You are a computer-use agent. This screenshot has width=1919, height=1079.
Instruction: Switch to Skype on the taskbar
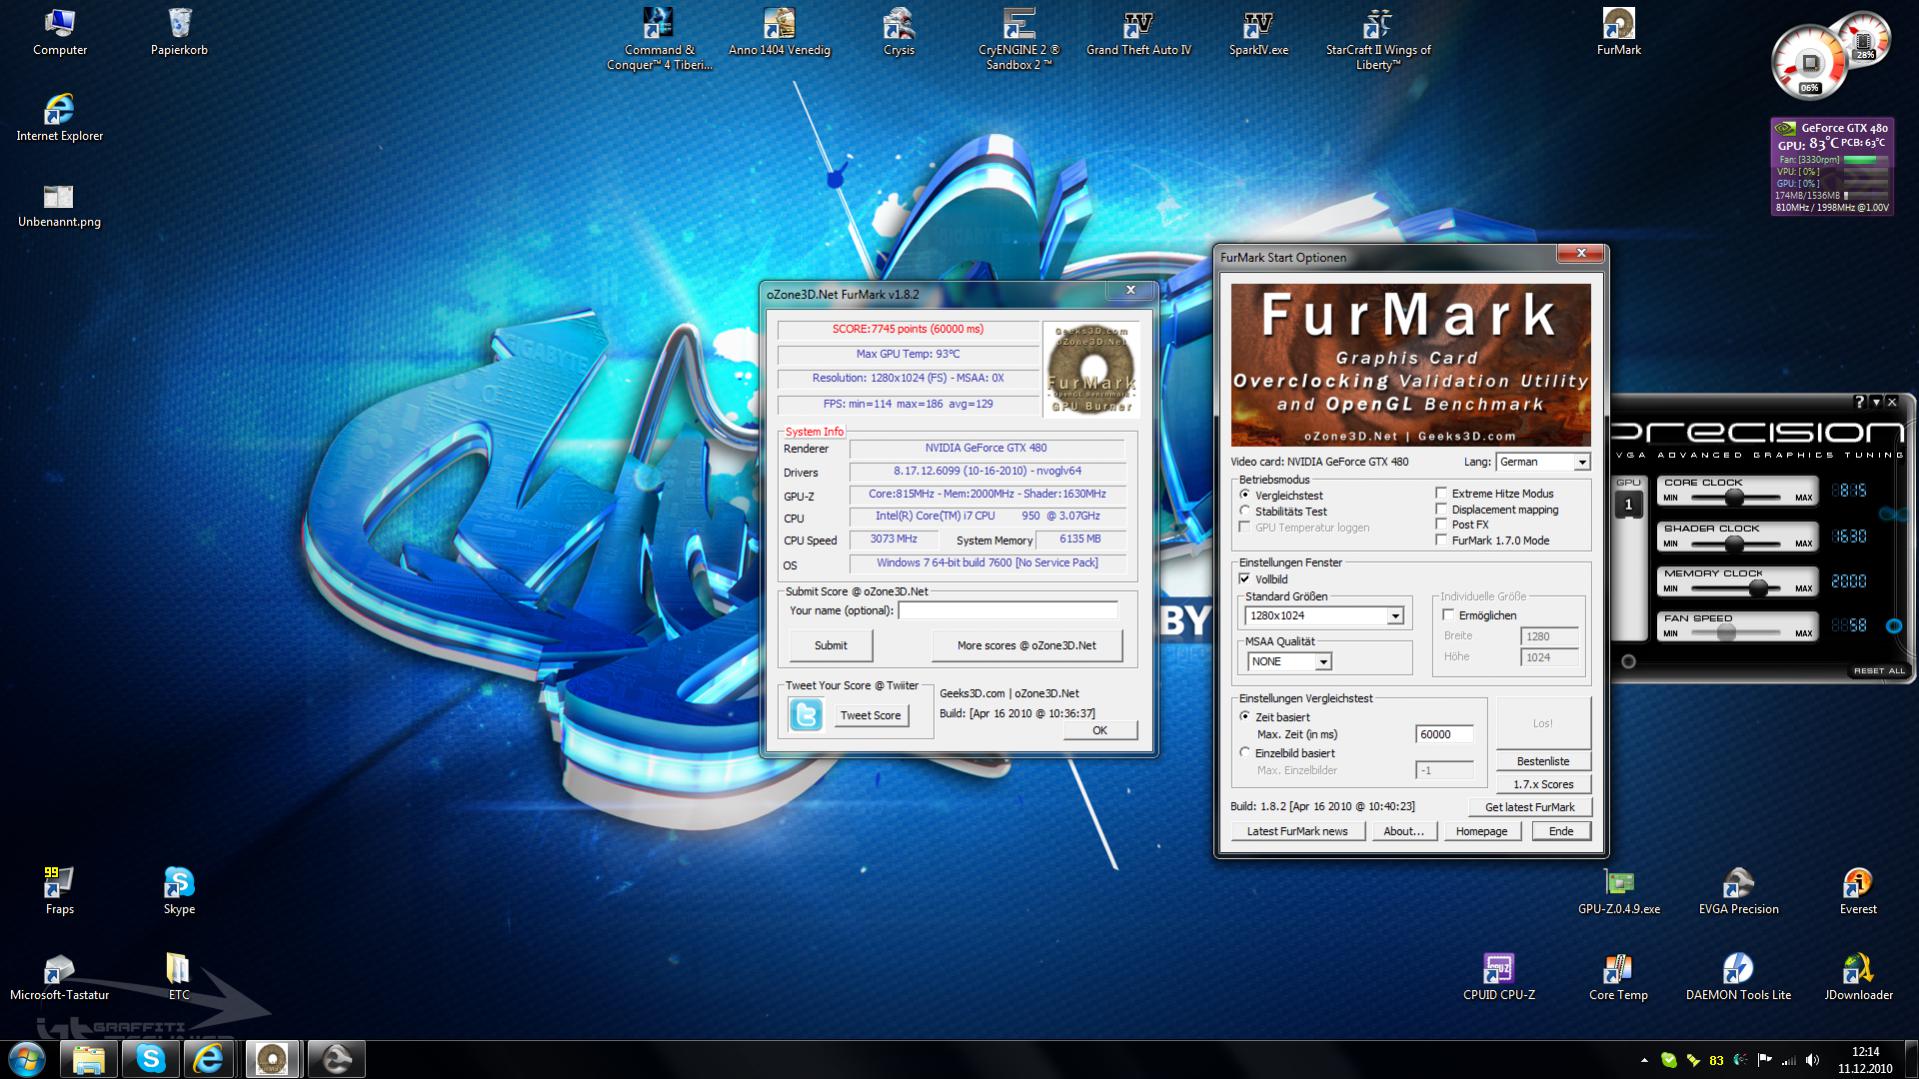pyautogui.click(x=150, y=1059)
